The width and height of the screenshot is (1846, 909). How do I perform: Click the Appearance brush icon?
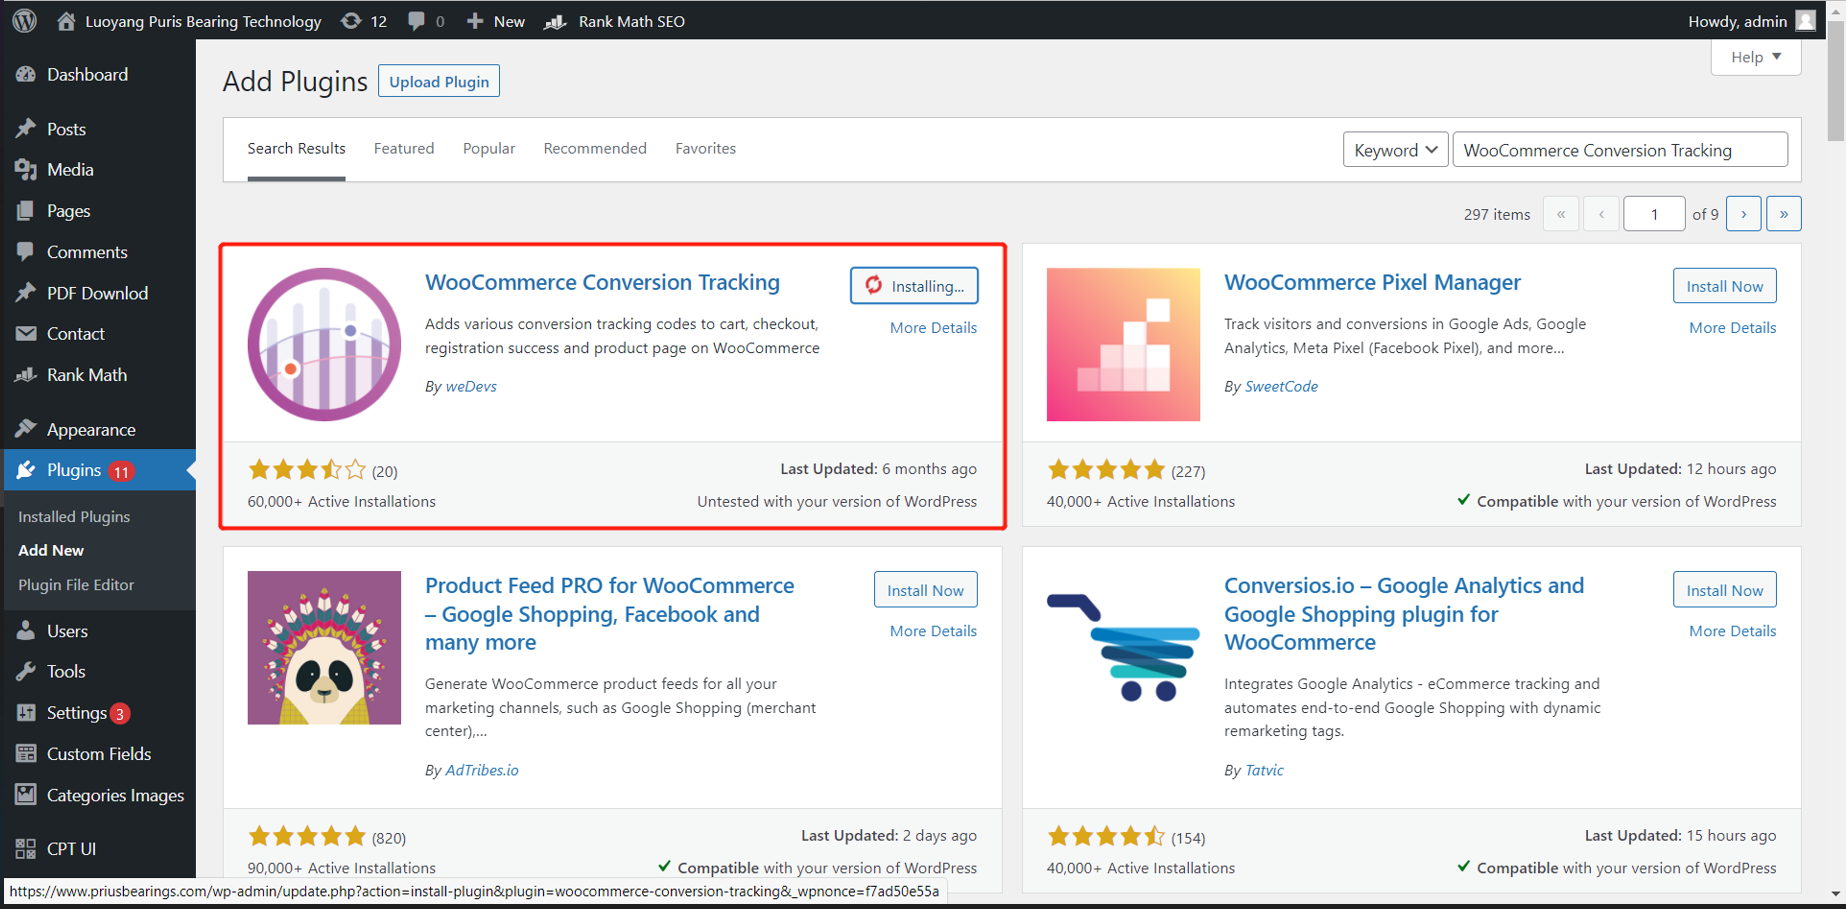(26, 429)
